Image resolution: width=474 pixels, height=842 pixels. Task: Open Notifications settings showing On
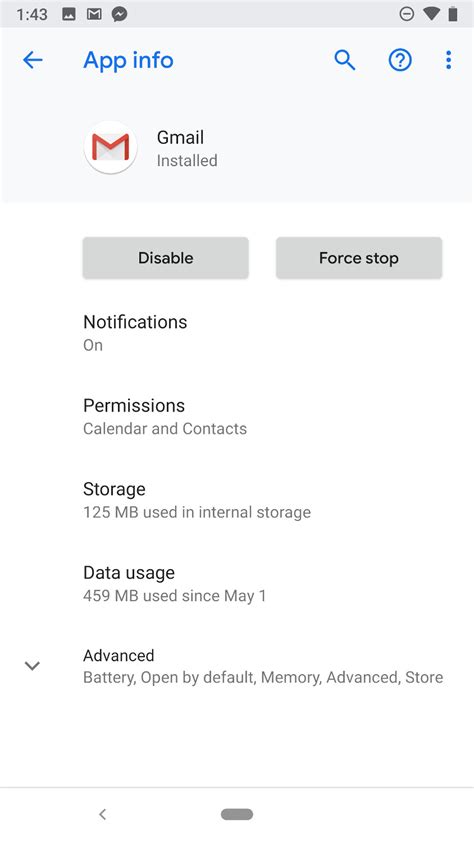pos(237,333)
